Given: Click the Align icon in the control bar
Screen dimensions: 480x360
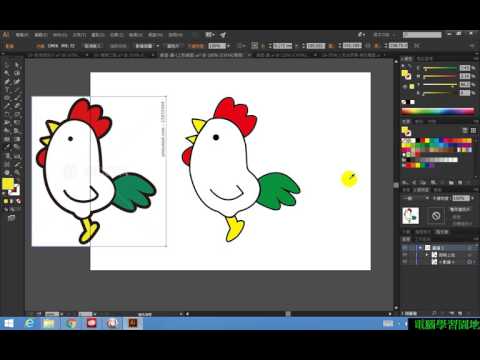Looking at the screenshot, I should (x=255, y=46).
